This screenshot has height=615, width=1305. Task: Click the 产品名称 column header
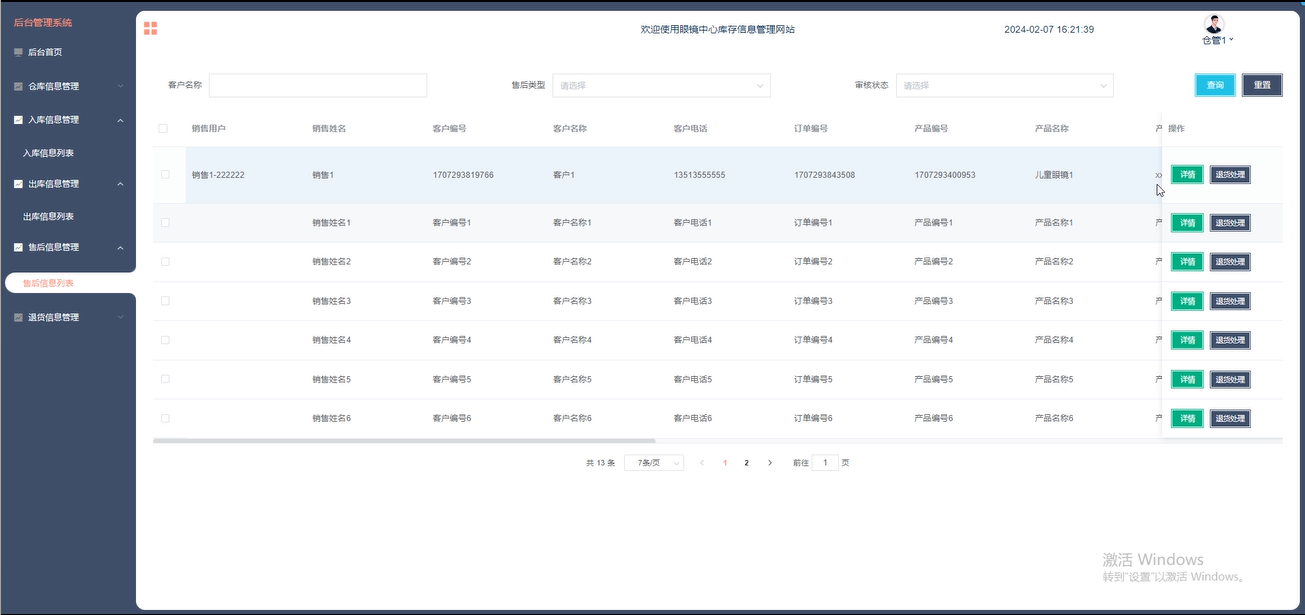1052,129
